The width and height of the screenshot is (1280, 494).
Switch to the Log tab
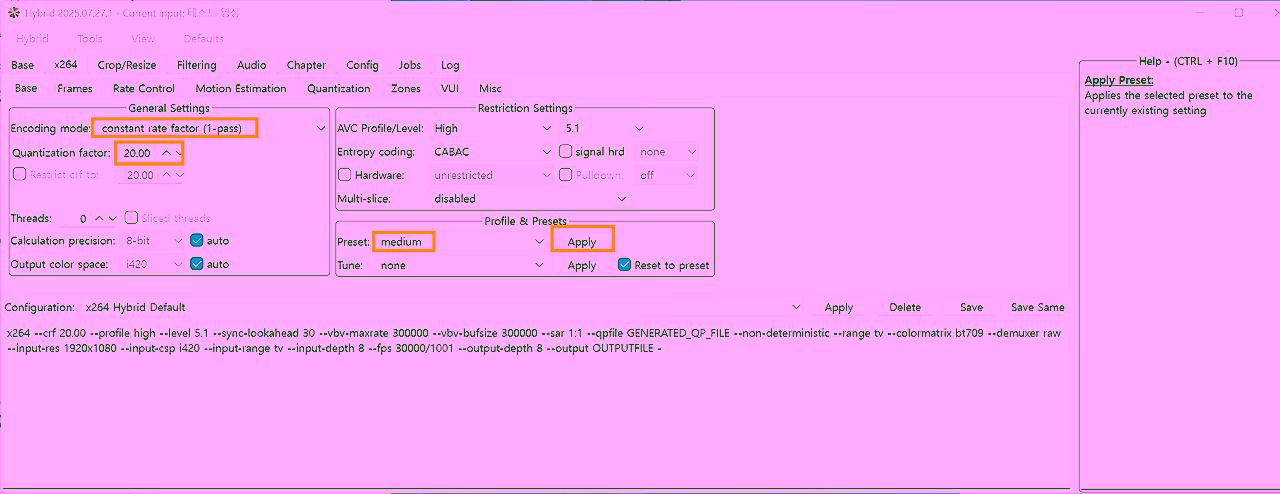pyautogui.click(x=451, y=65)
